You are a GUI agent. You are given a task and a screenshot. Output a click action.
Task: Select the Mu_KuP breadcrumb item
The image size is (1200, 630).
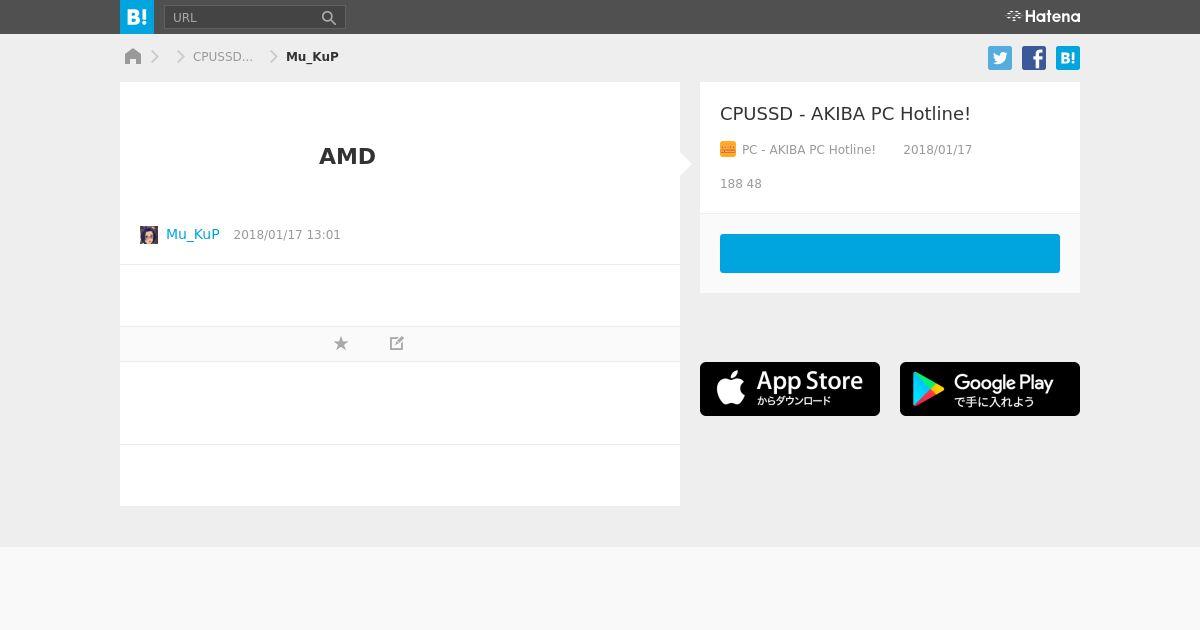click(312, 57)
